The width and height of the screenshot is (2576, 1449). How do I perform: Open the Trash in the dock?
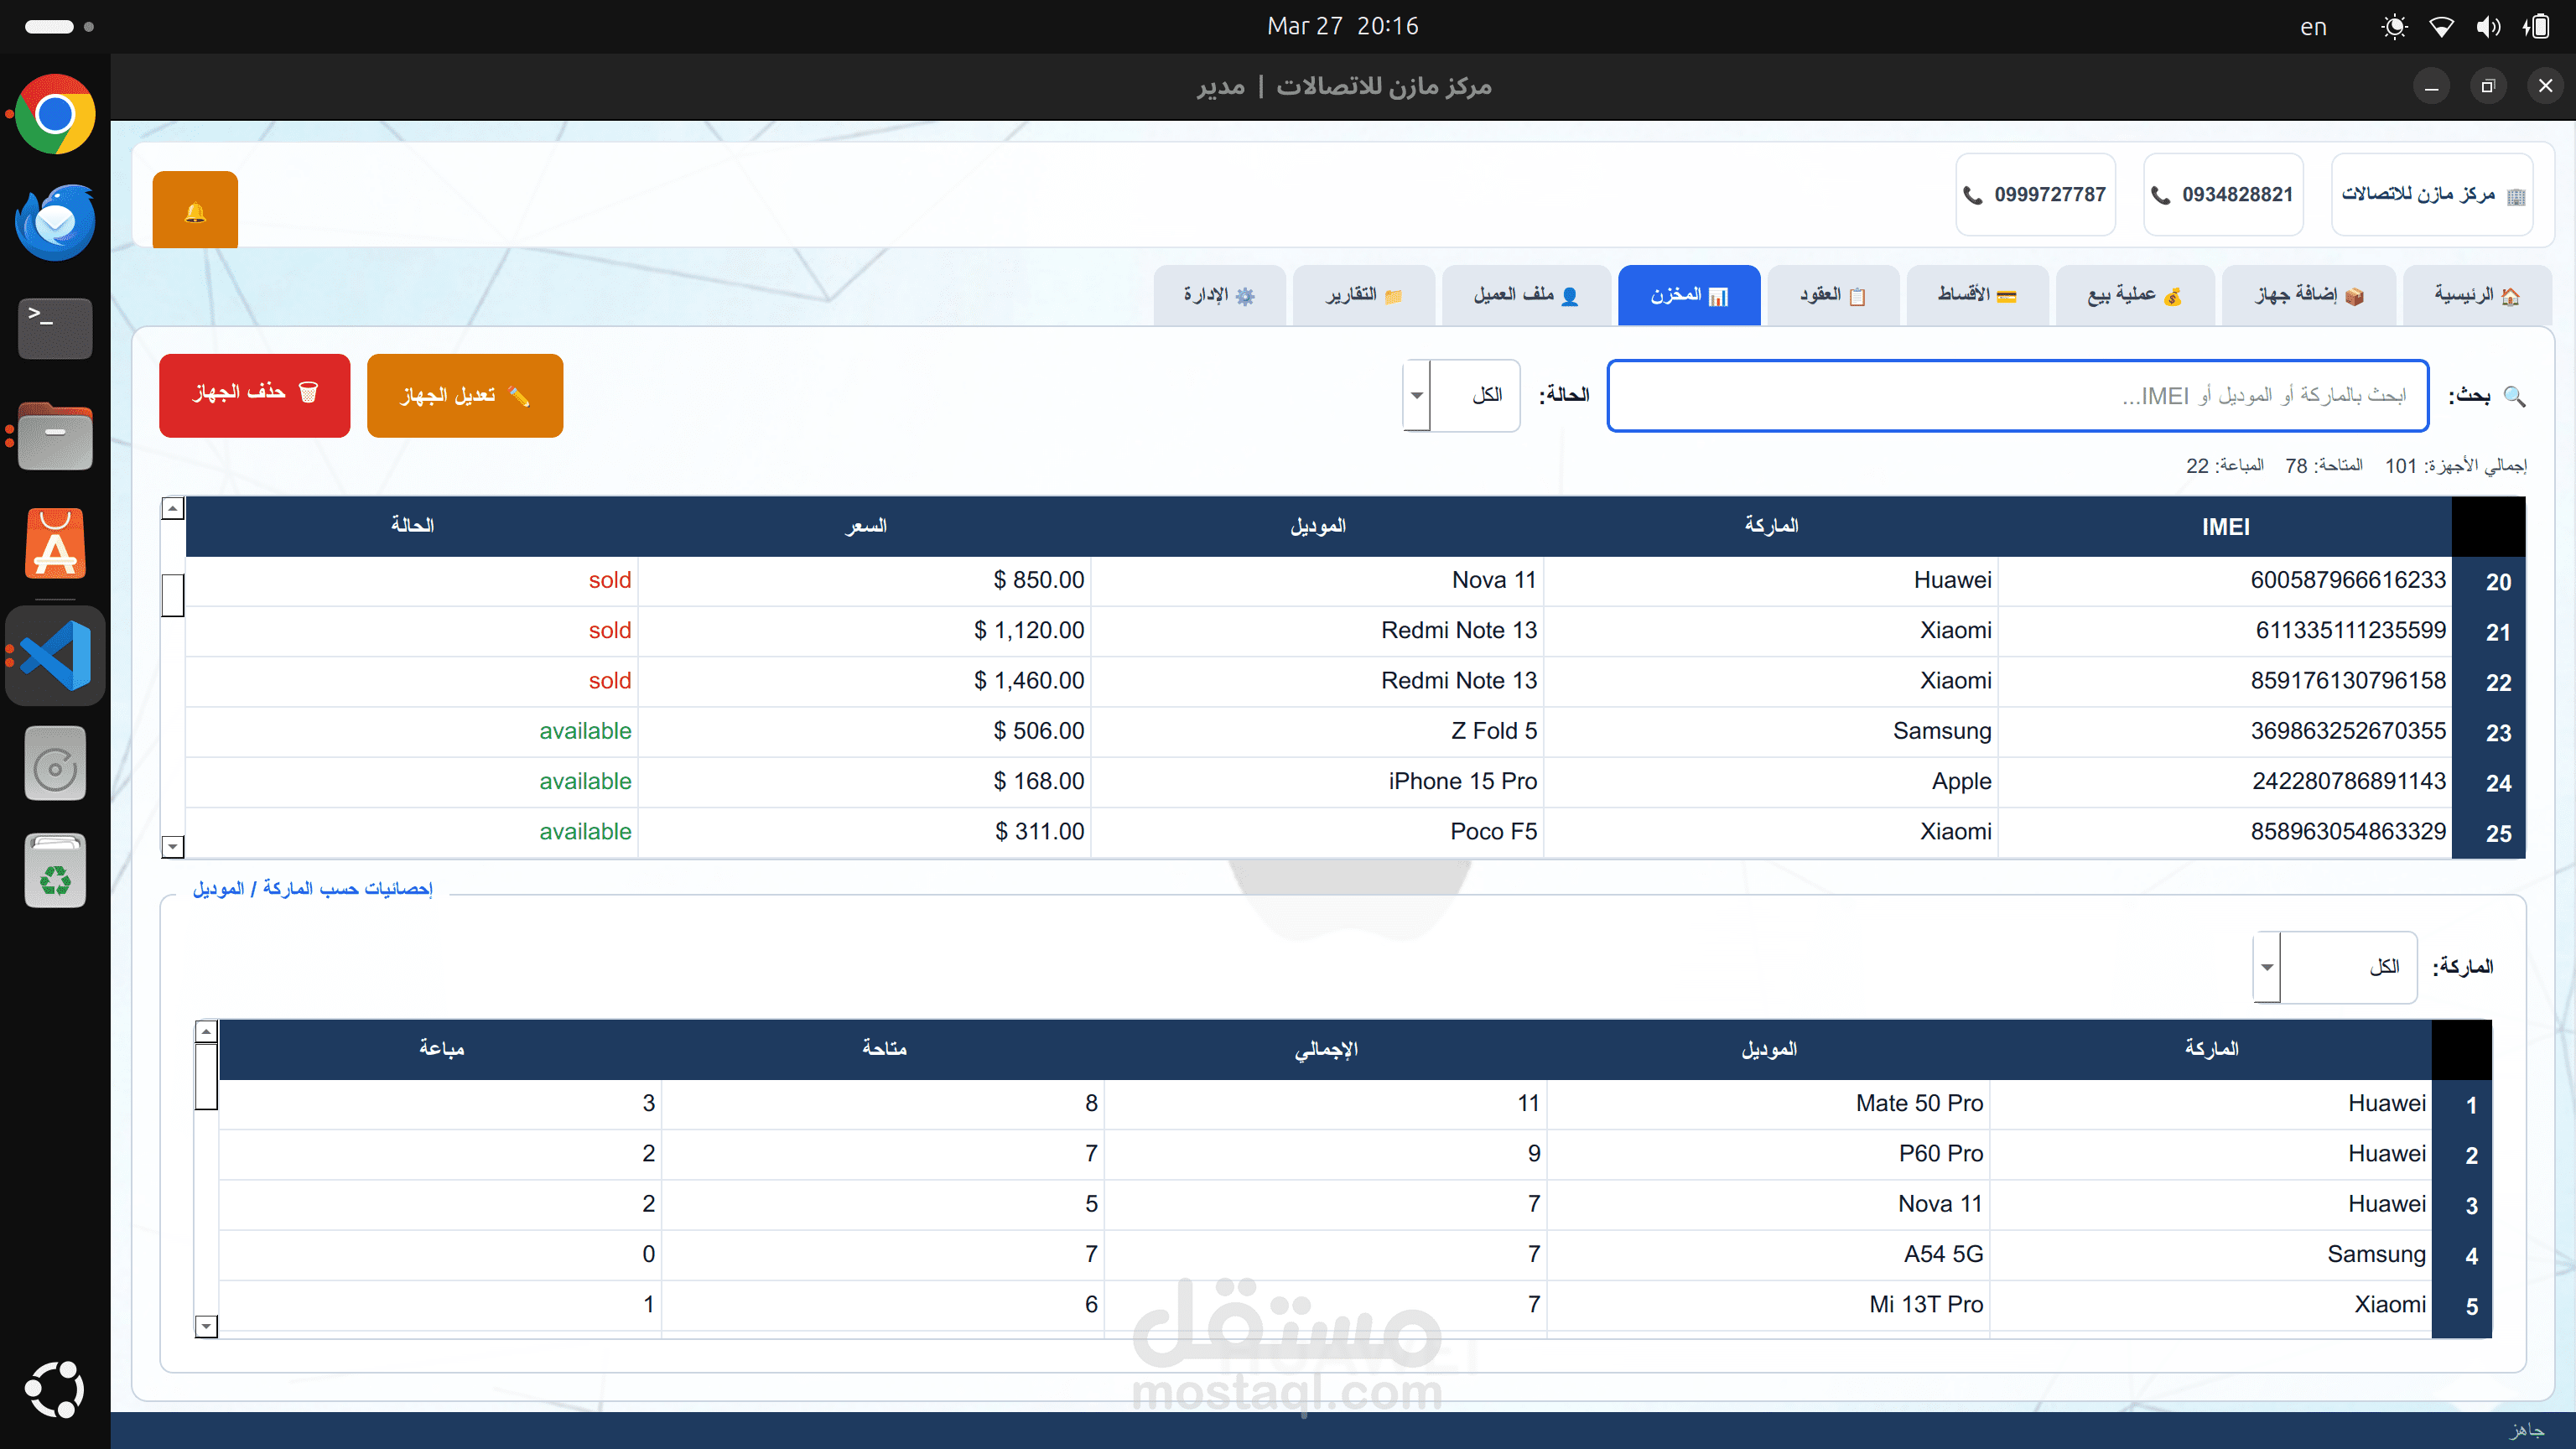pyautogui.click(x=55, y=872)
